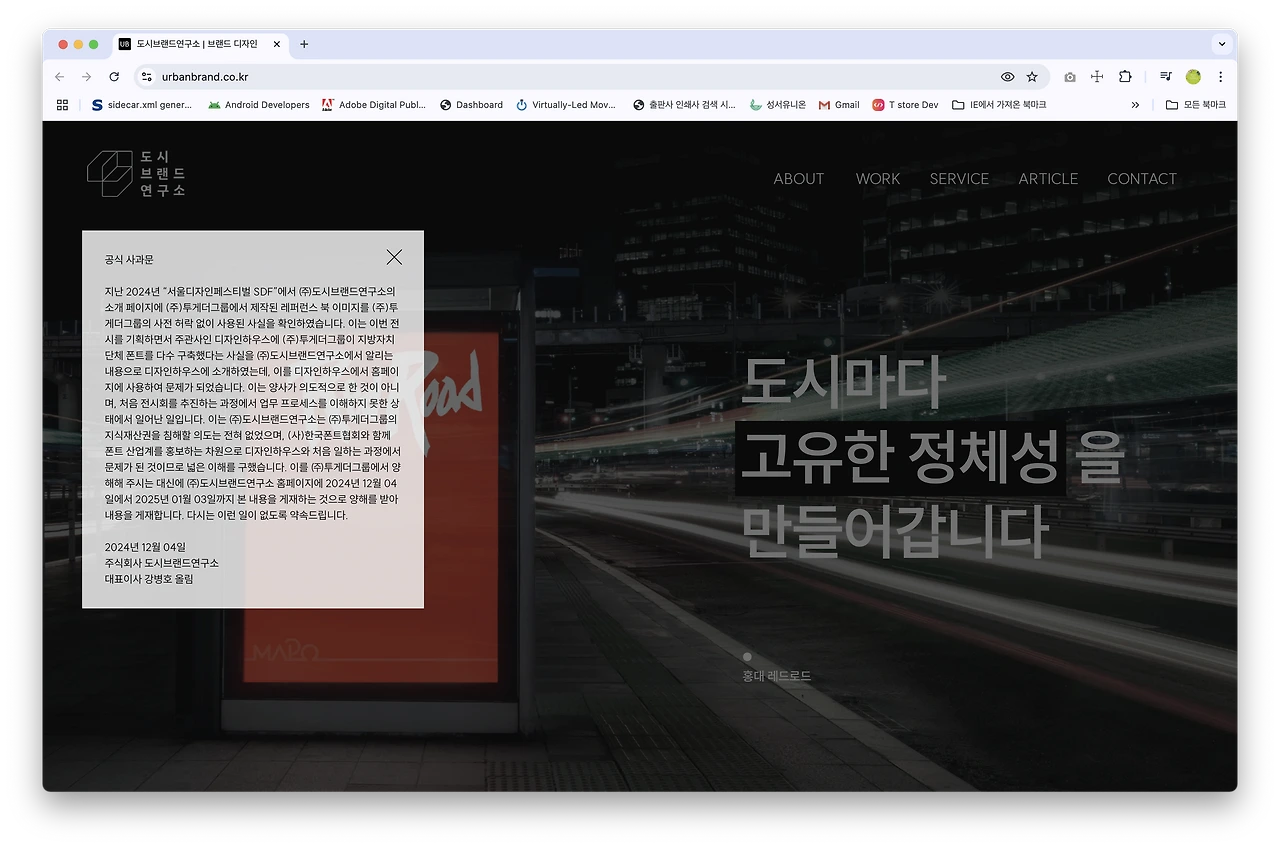Open the ABOUT menu

click(x=799, y=179)
